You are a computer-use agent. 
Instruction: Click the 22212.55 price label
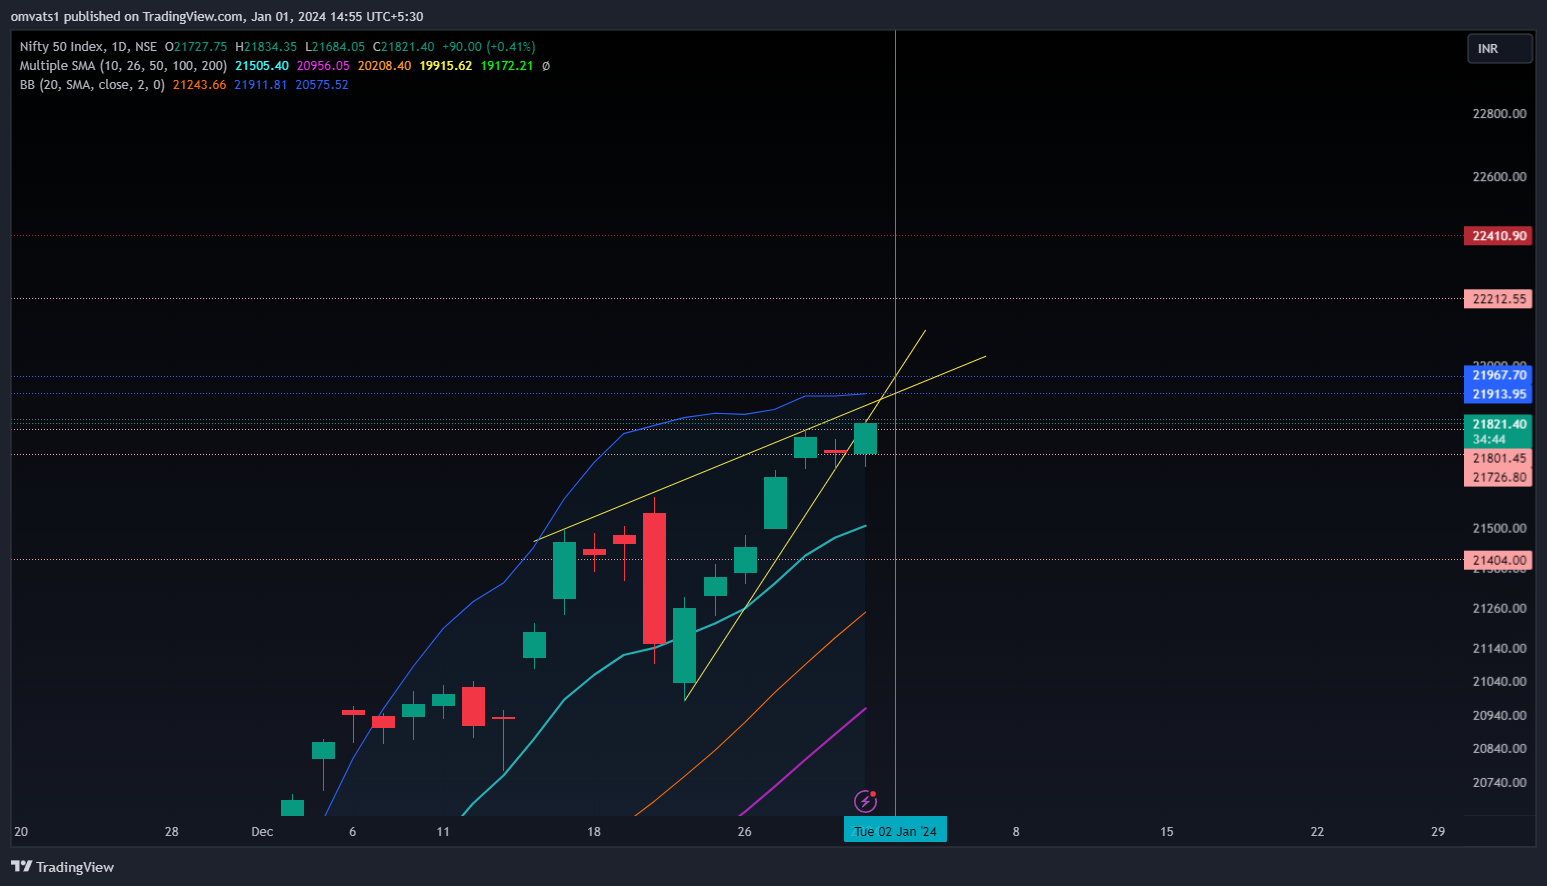pyautogui.click(x=1498, y=299)
